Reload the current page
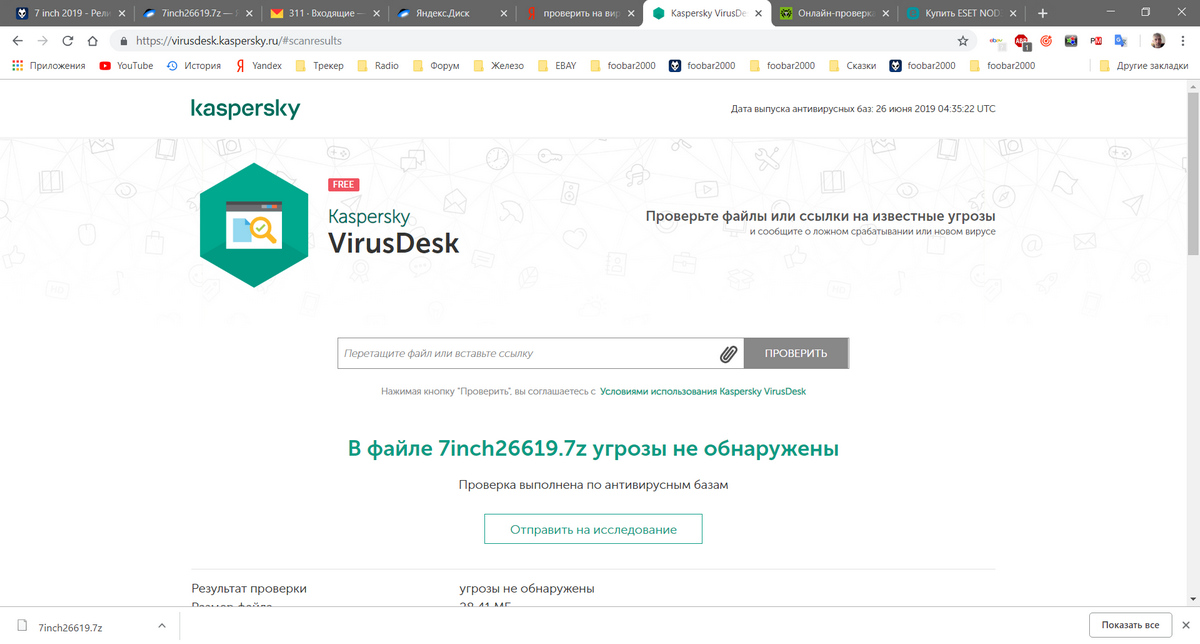 pyautogui.click(x=68, y=42)
